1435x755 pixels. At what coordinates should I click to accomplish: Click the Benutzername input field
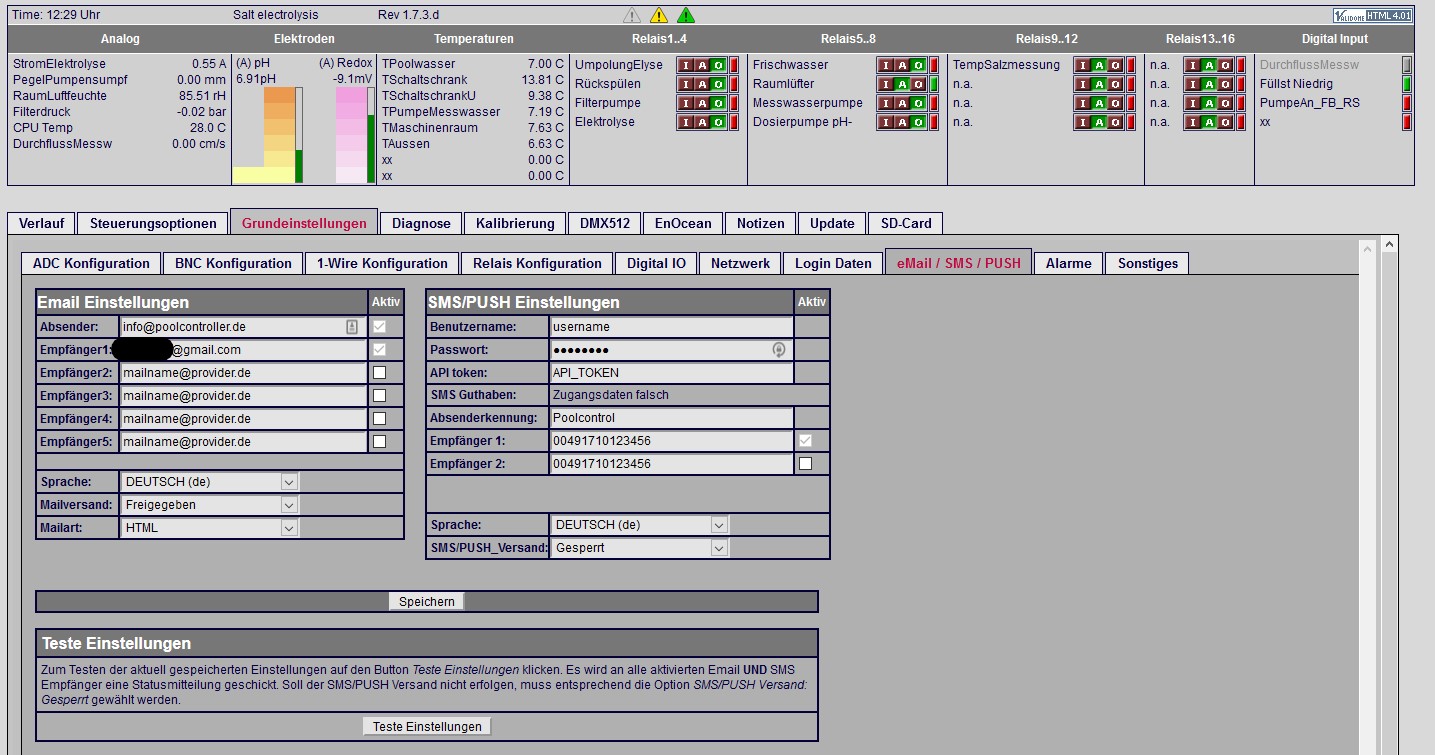[672, 327]
